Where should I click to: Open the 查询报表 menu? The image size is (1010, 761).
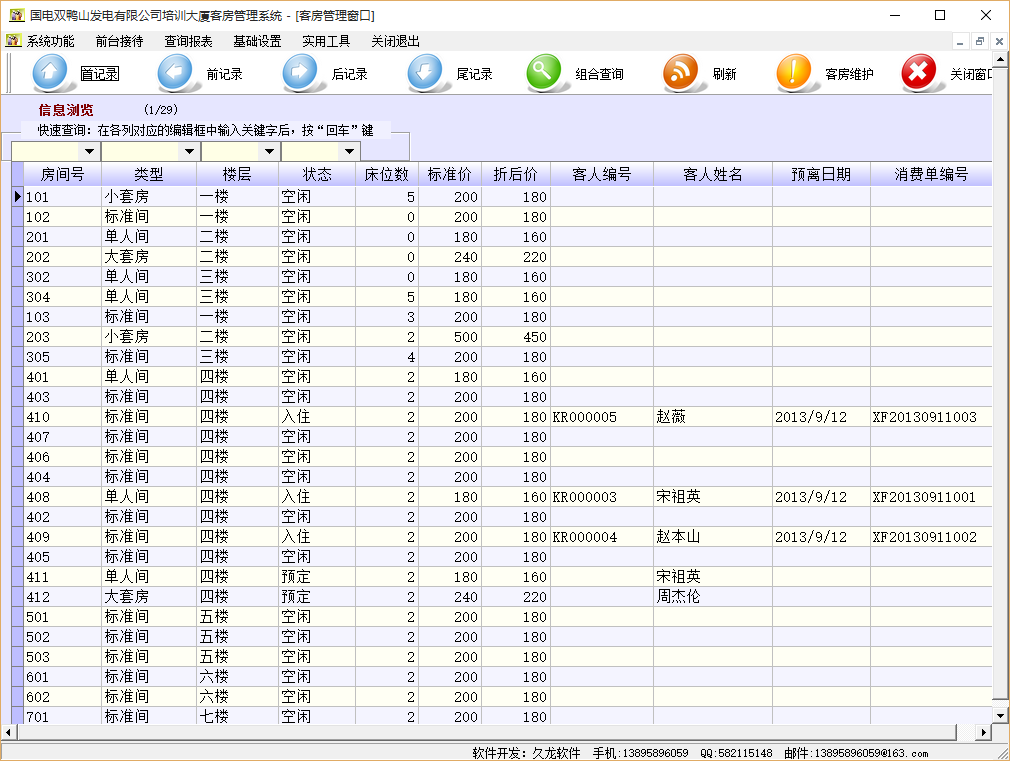tap(188, 41)
